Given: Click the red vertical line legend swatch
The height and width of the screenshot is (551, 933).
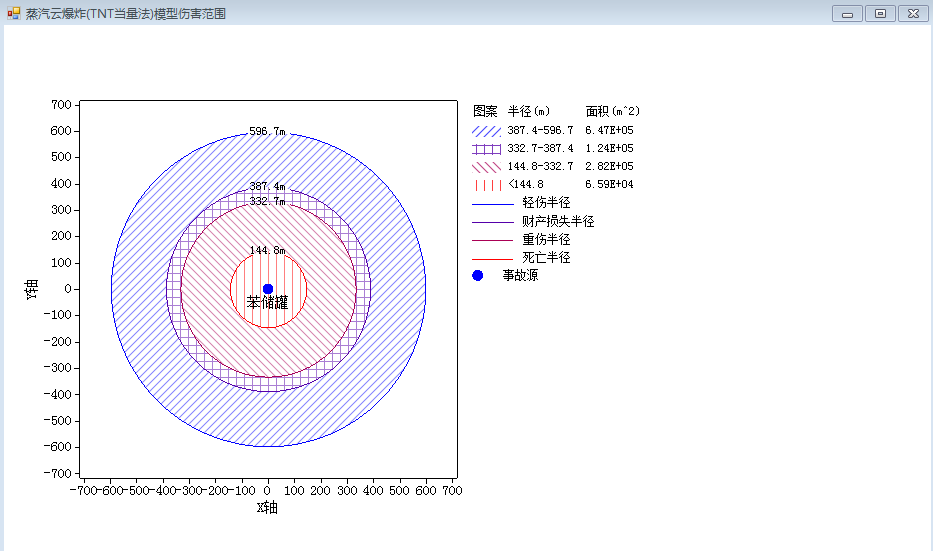Looking at the screenshot, I should click(487, 185).
